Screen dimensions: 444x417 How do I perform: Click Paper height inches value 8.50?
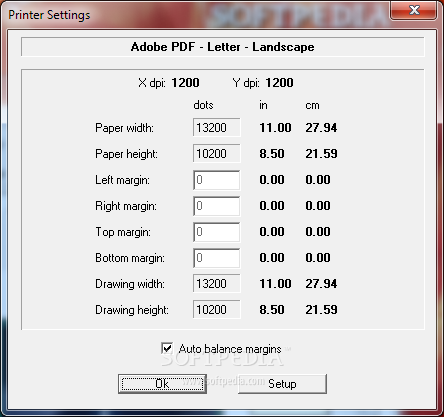tap(272, 154)
